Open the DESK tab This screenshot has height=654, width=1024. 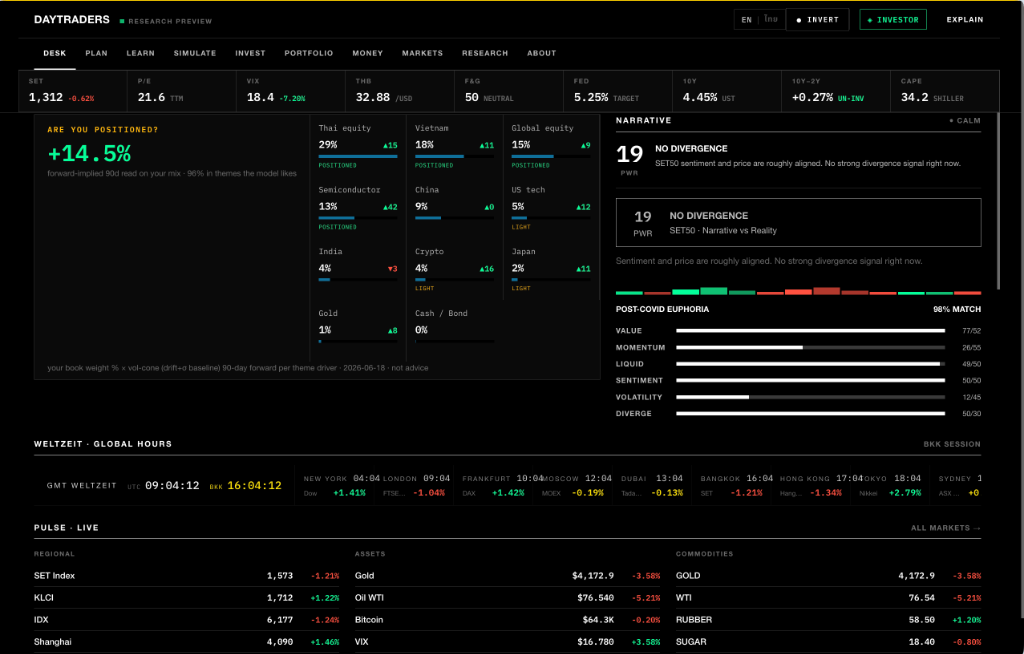coord(55,53)
